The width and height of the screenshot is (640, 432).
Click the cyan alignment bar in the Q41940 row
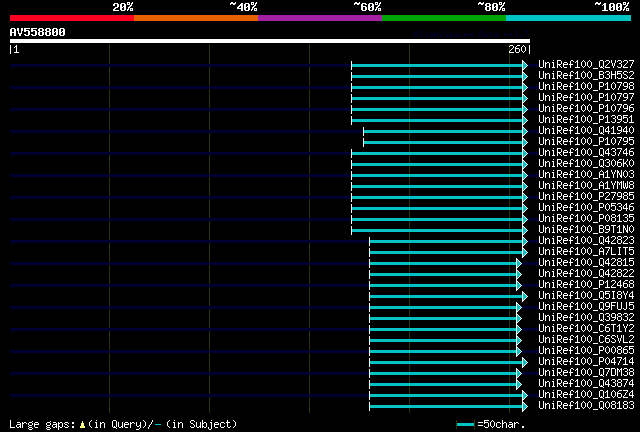(443, 131)
